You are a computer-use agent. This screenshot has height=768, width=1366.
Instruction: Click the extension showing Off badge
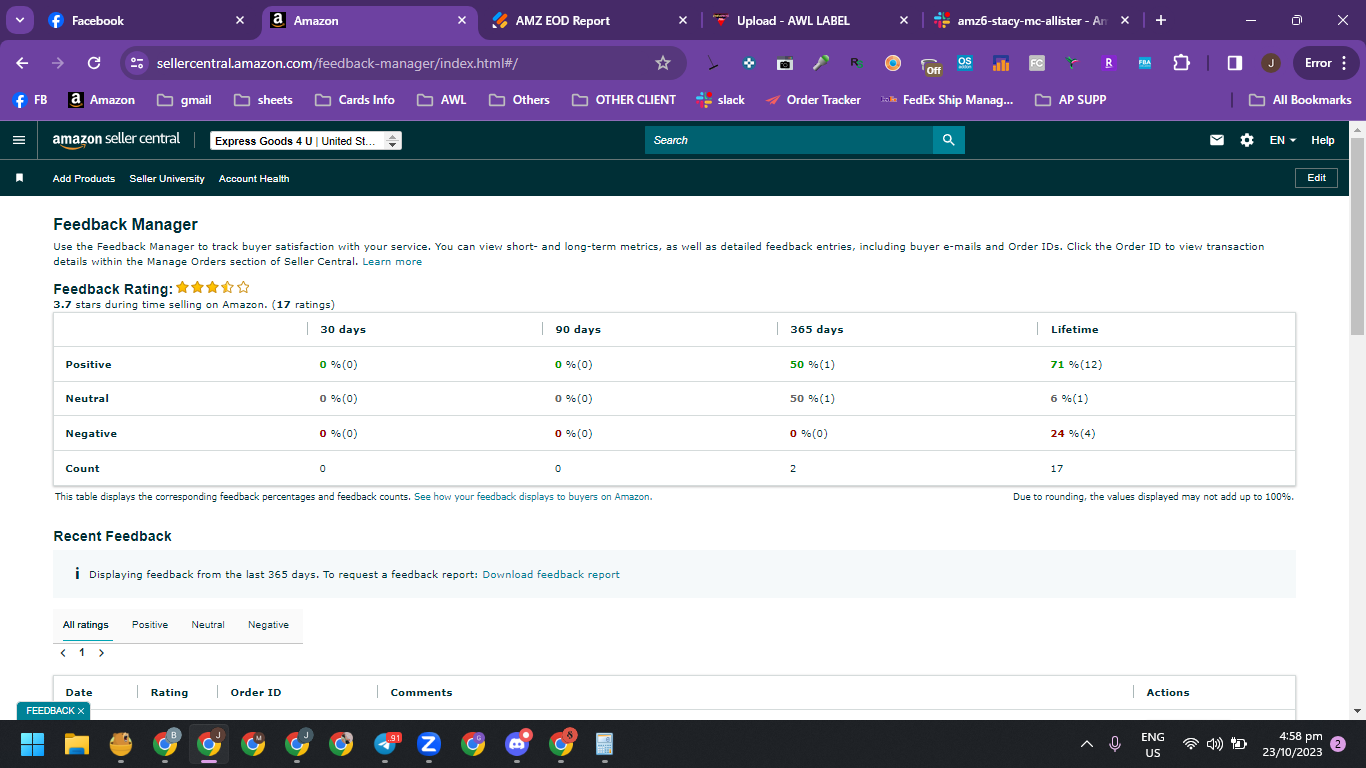click(930, 65)
